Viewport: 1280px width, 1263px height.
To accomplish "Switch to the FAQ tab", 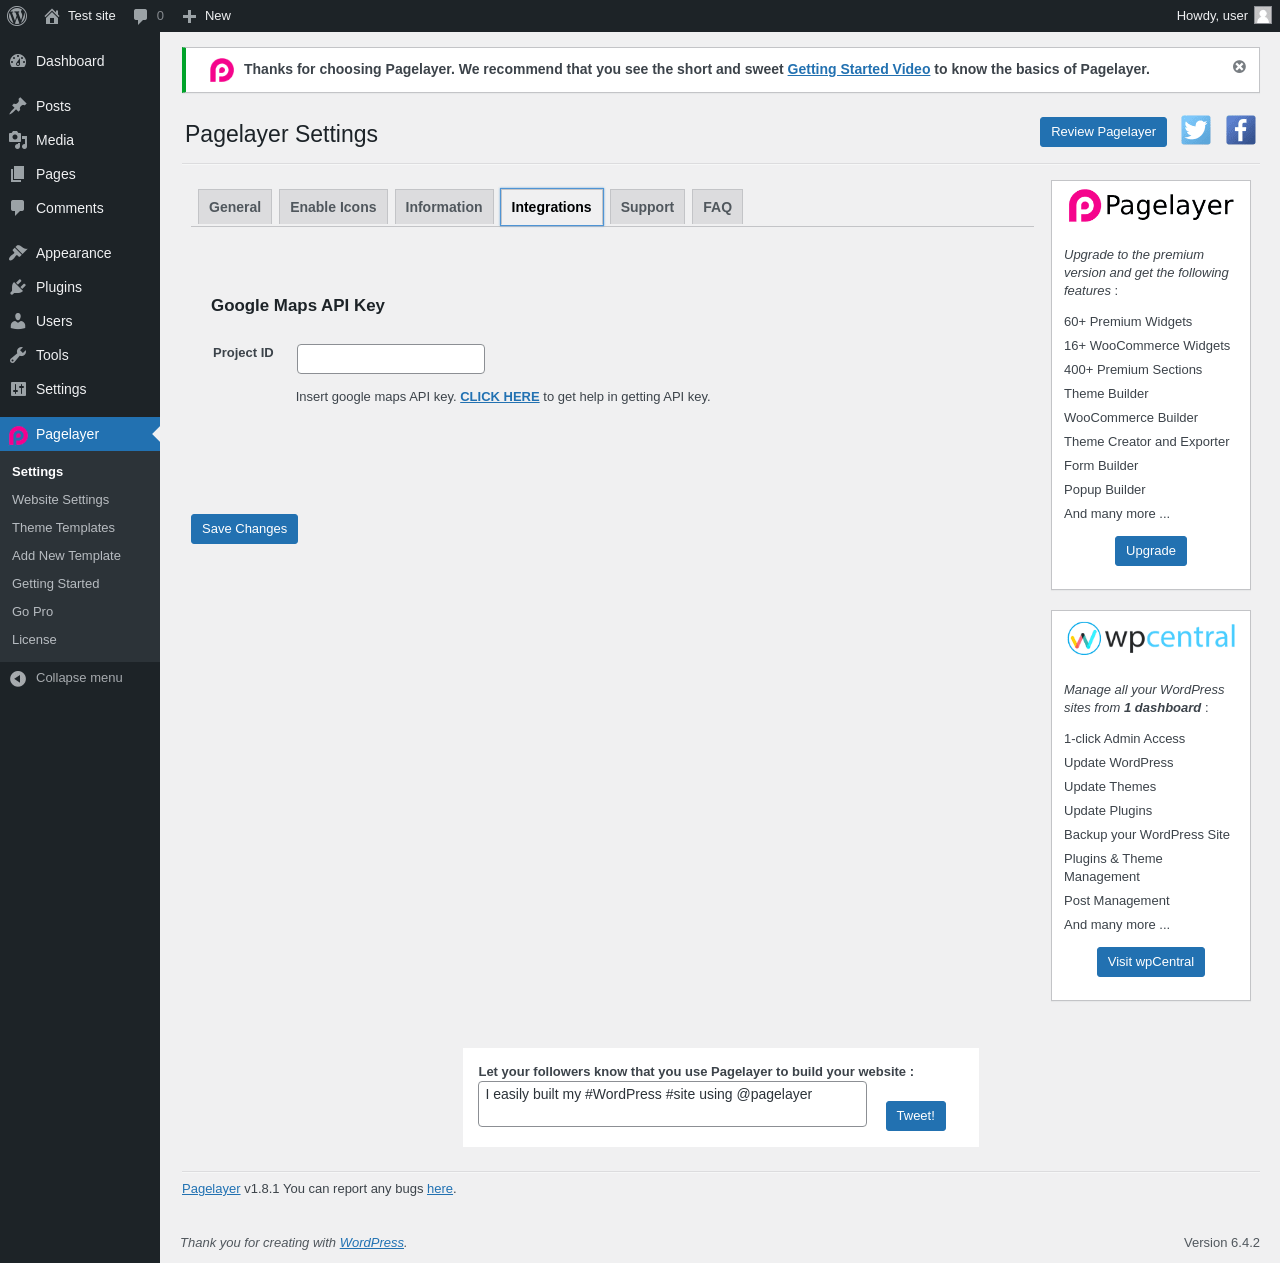I will [717, 207].
